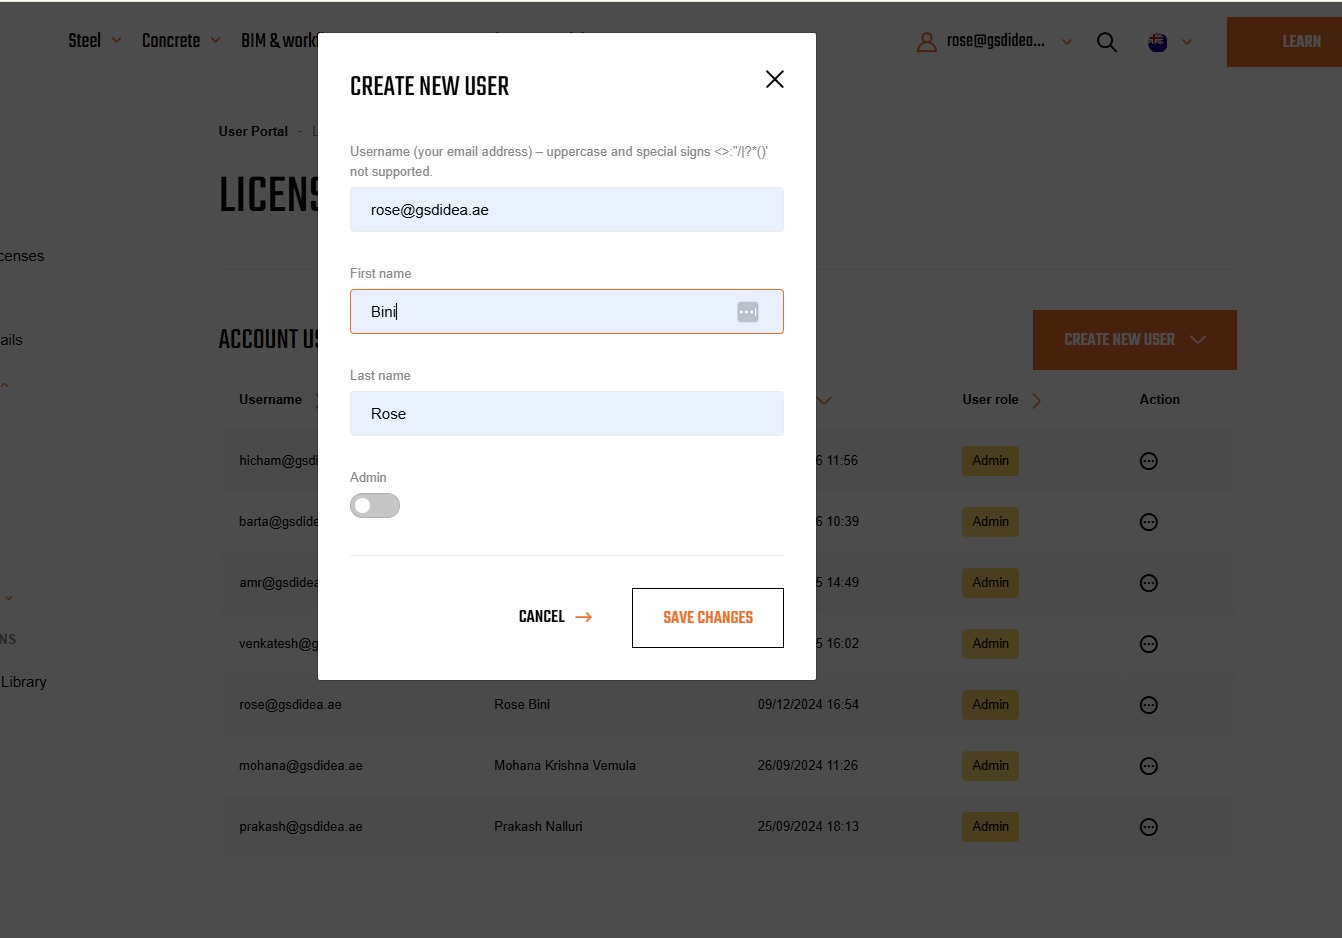Open the language selector dropdown chevron
Screen dimensions: 1342x938
point(1187,42)
